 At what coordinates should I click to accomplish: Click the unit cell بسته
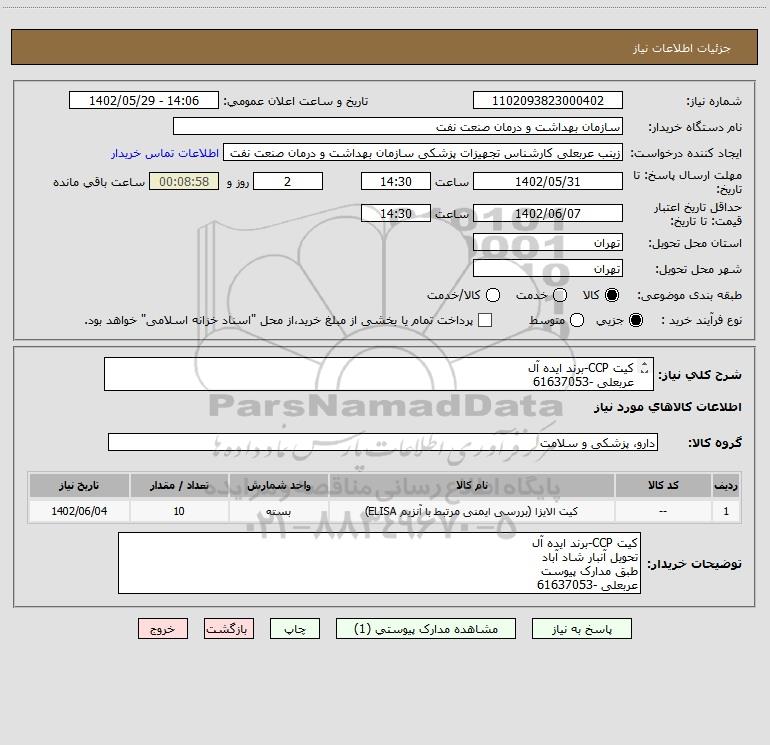[278, 511]
